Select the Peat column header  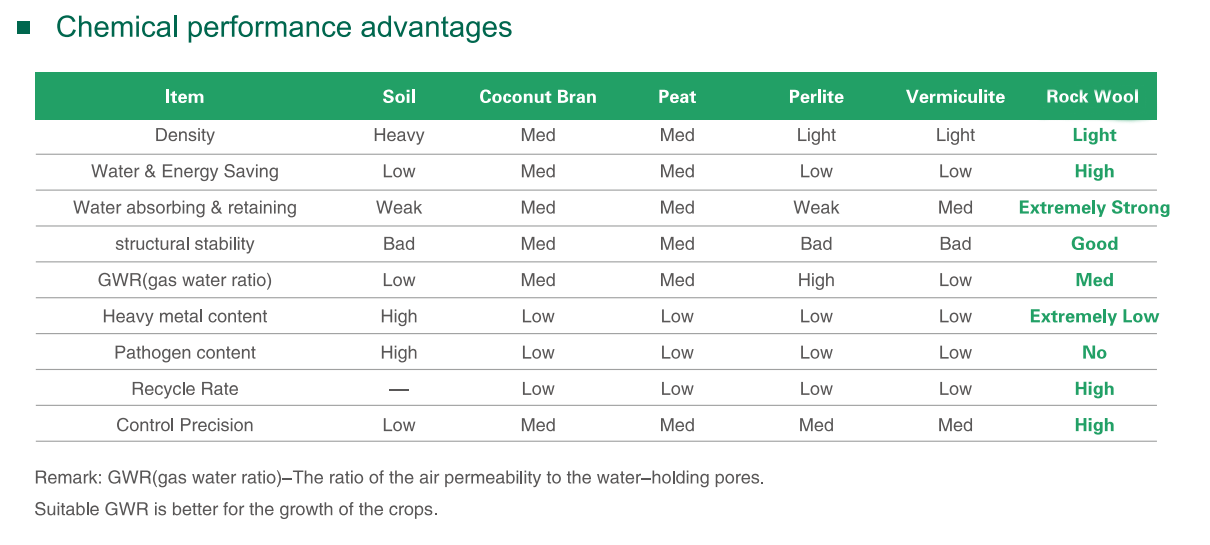677,97
